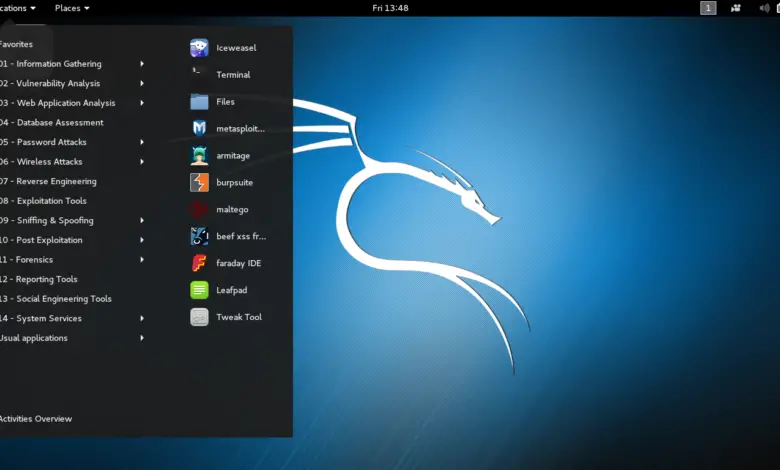Expand arrow beside Post Exploitation

(142, 240)
